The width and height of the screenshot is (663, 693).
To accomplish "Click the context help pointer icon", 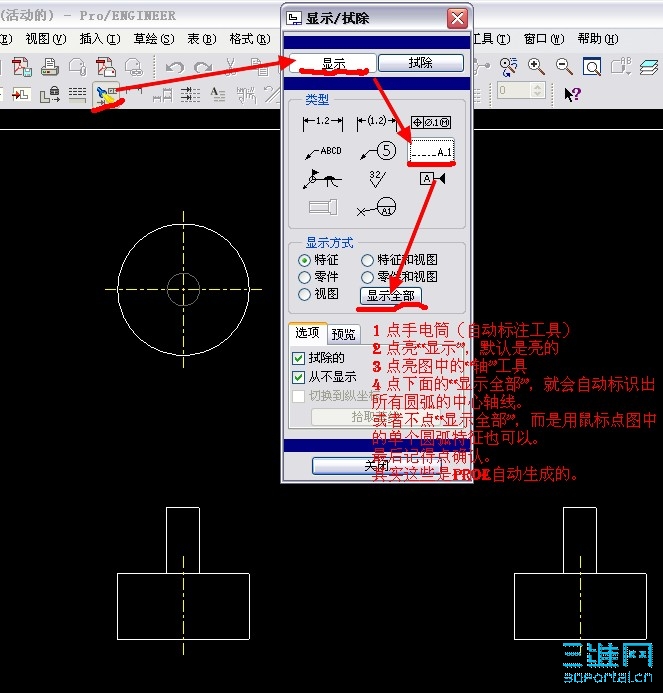I will click(x=572, y=94).
